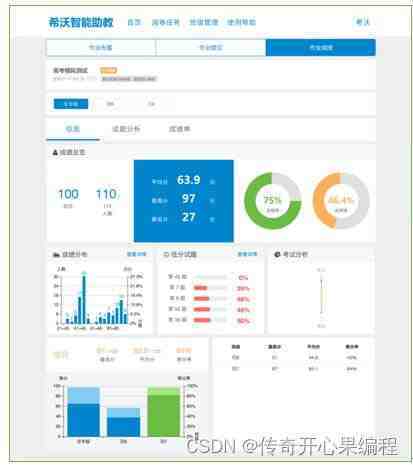This screenshot has height=465, width=413.
Task: Click the blue link in 低分试题 panel header
Action: coord(247,254)
